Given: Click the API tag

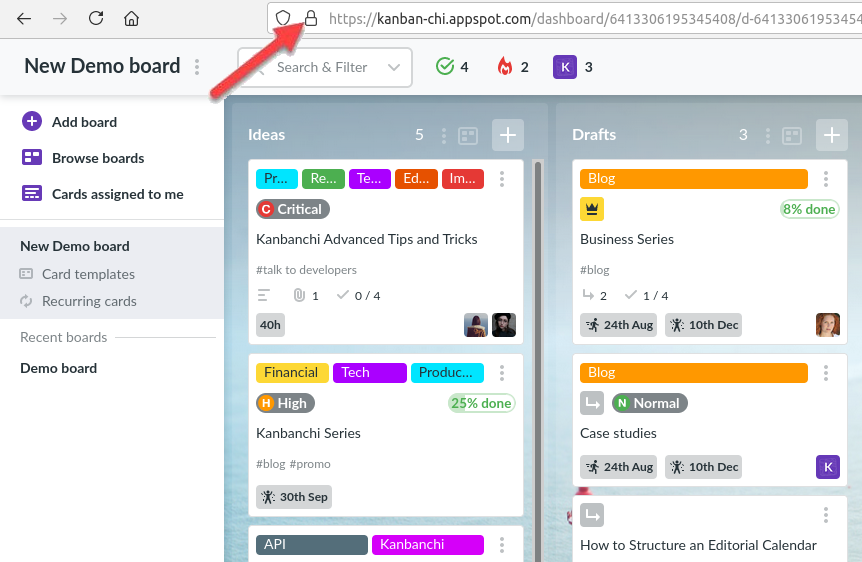Looking at the screenshot, I should tap(312, 545).
